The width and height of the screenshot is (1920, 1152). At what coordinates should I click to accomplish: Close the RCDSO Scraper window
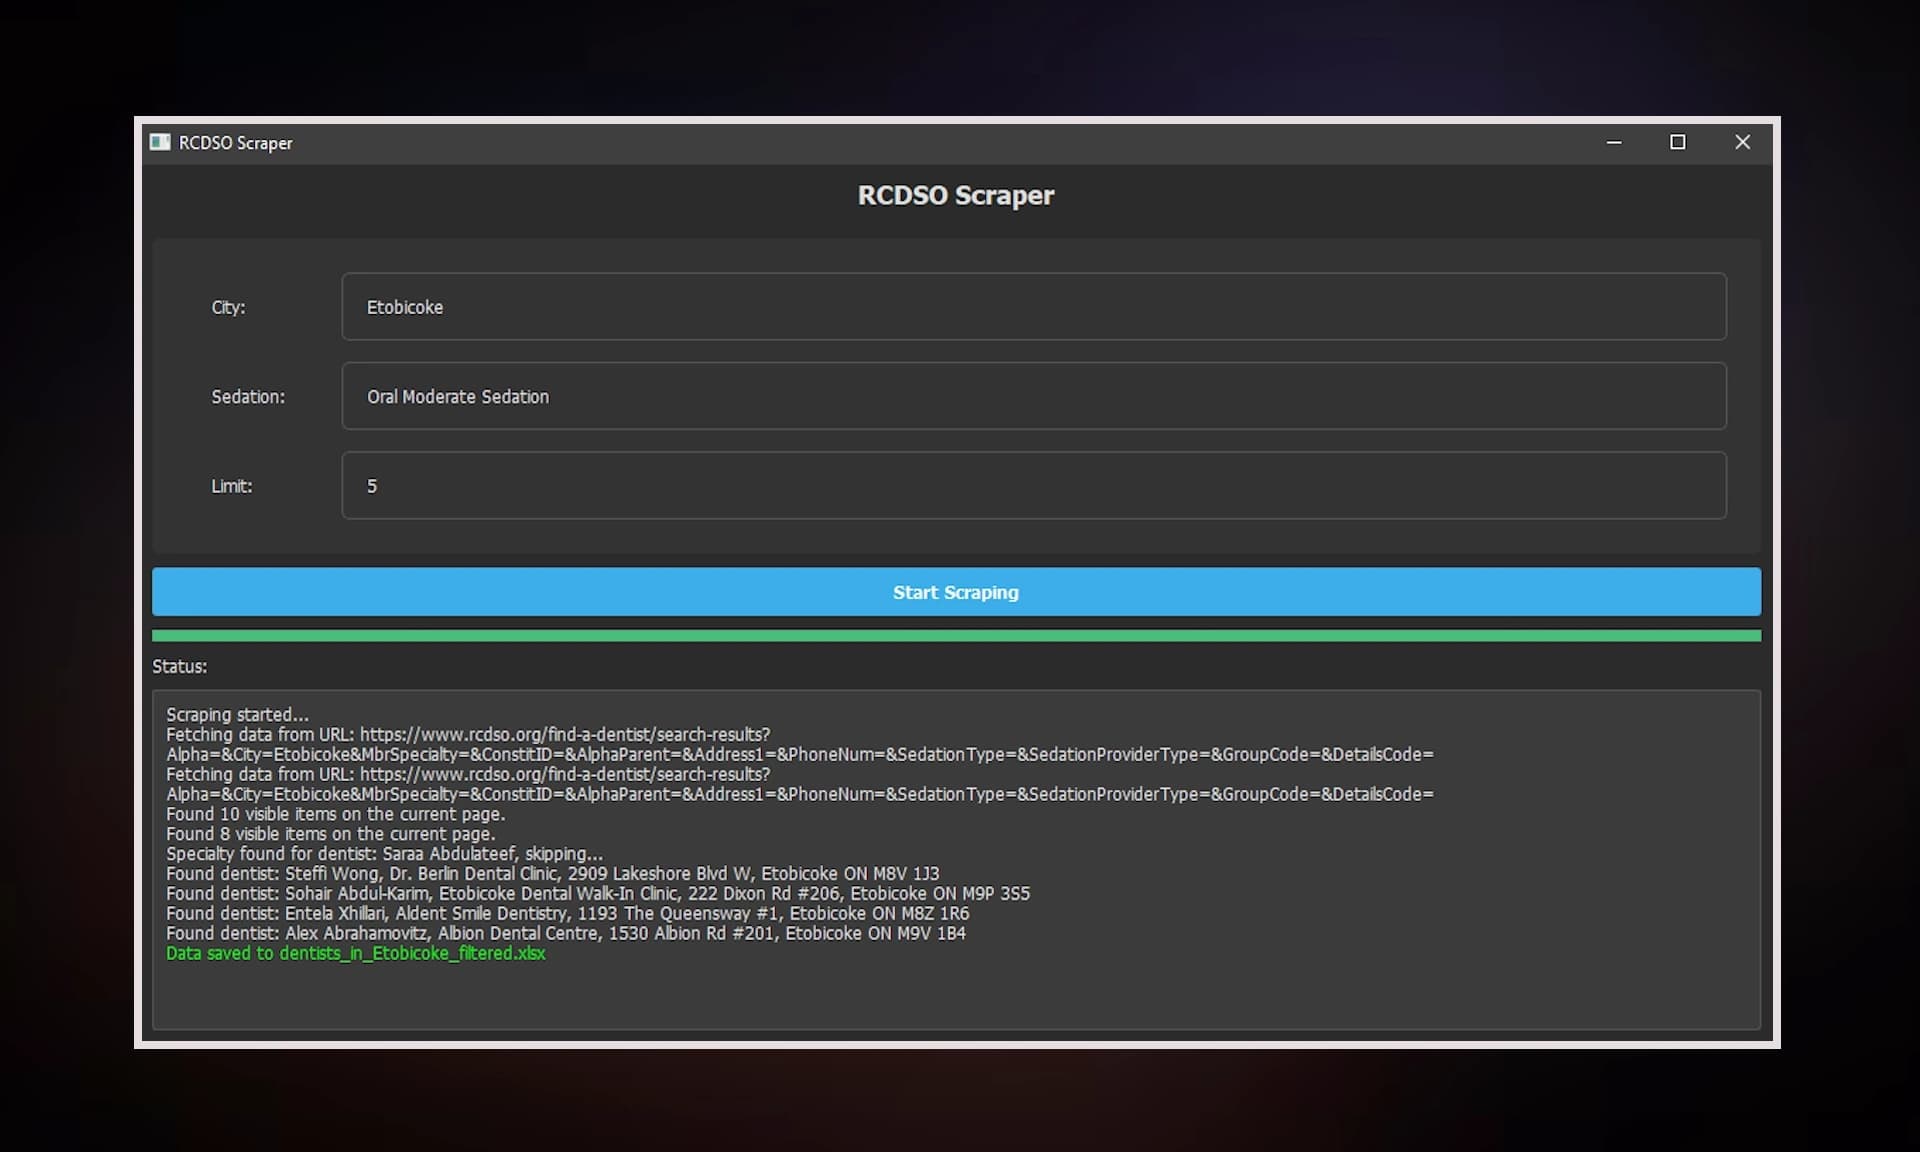(1742, 142)
